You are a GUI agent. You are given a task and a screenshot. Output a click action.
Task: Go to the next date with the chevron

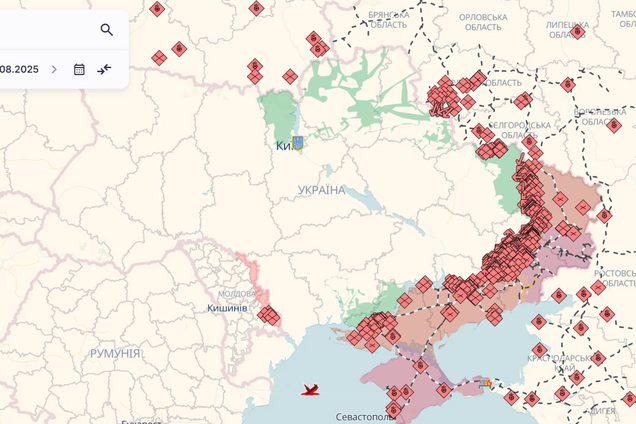[x=54, y=69]
